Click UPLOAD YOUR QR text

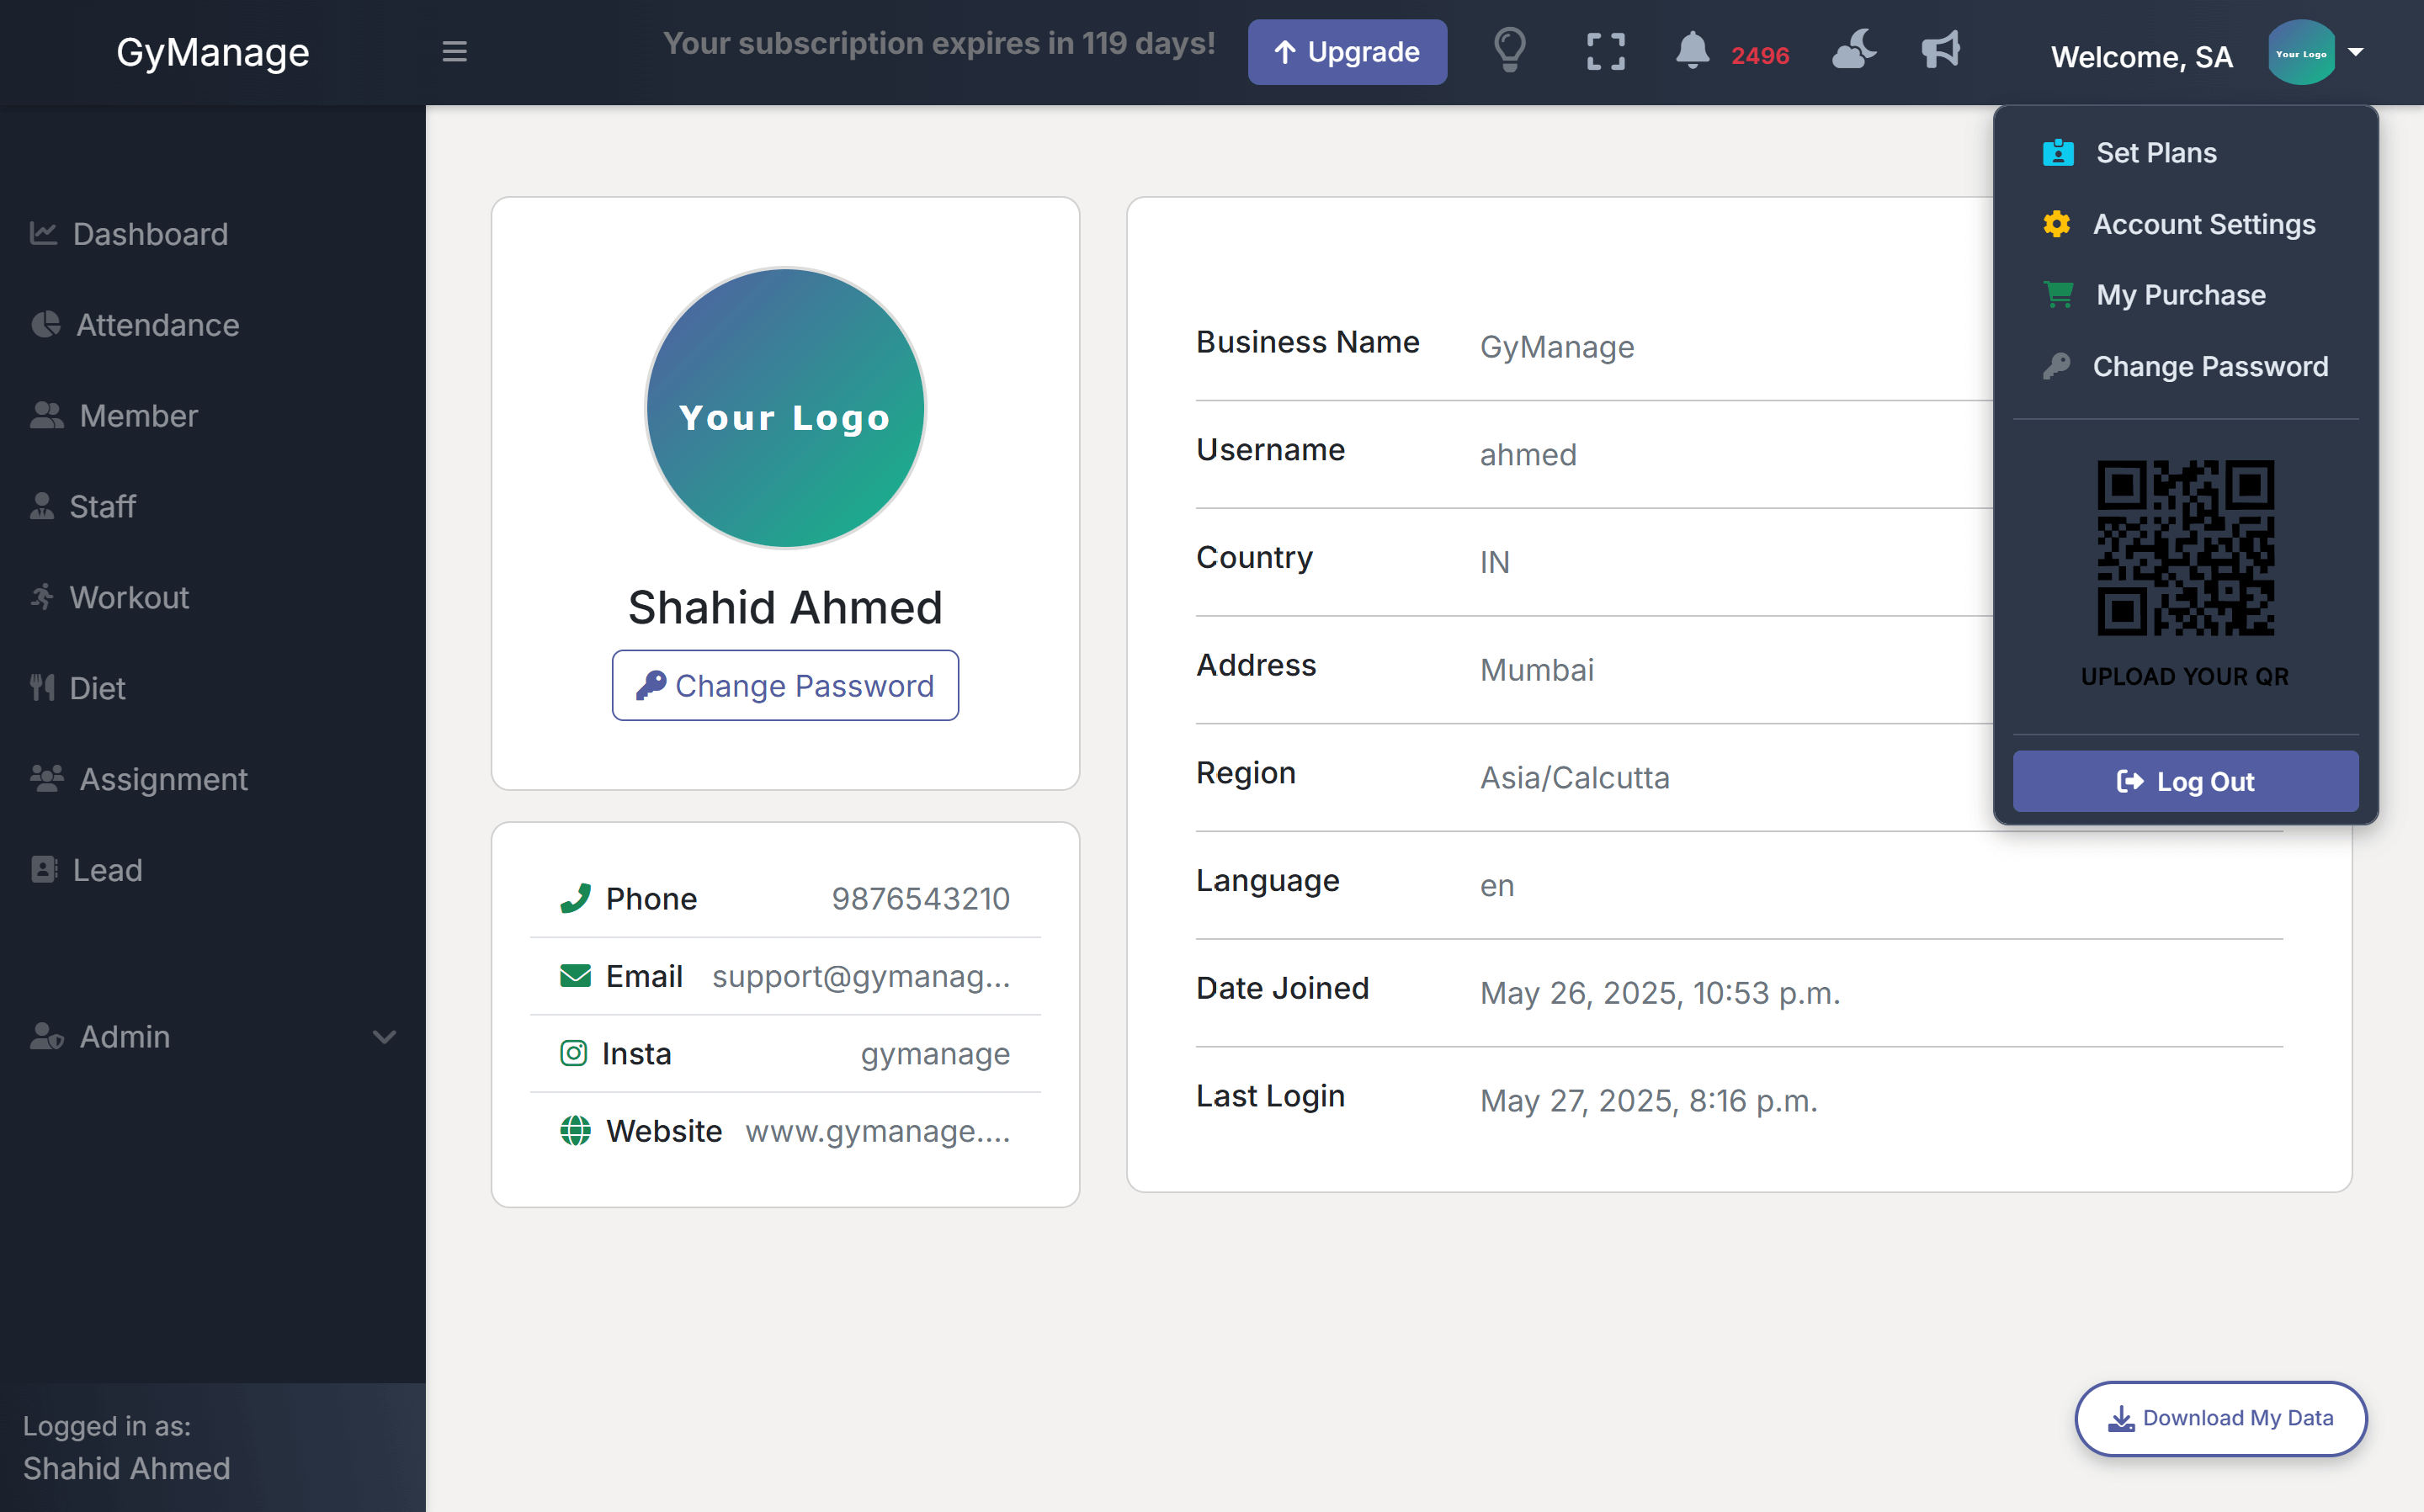click(x=2185, y=677)
